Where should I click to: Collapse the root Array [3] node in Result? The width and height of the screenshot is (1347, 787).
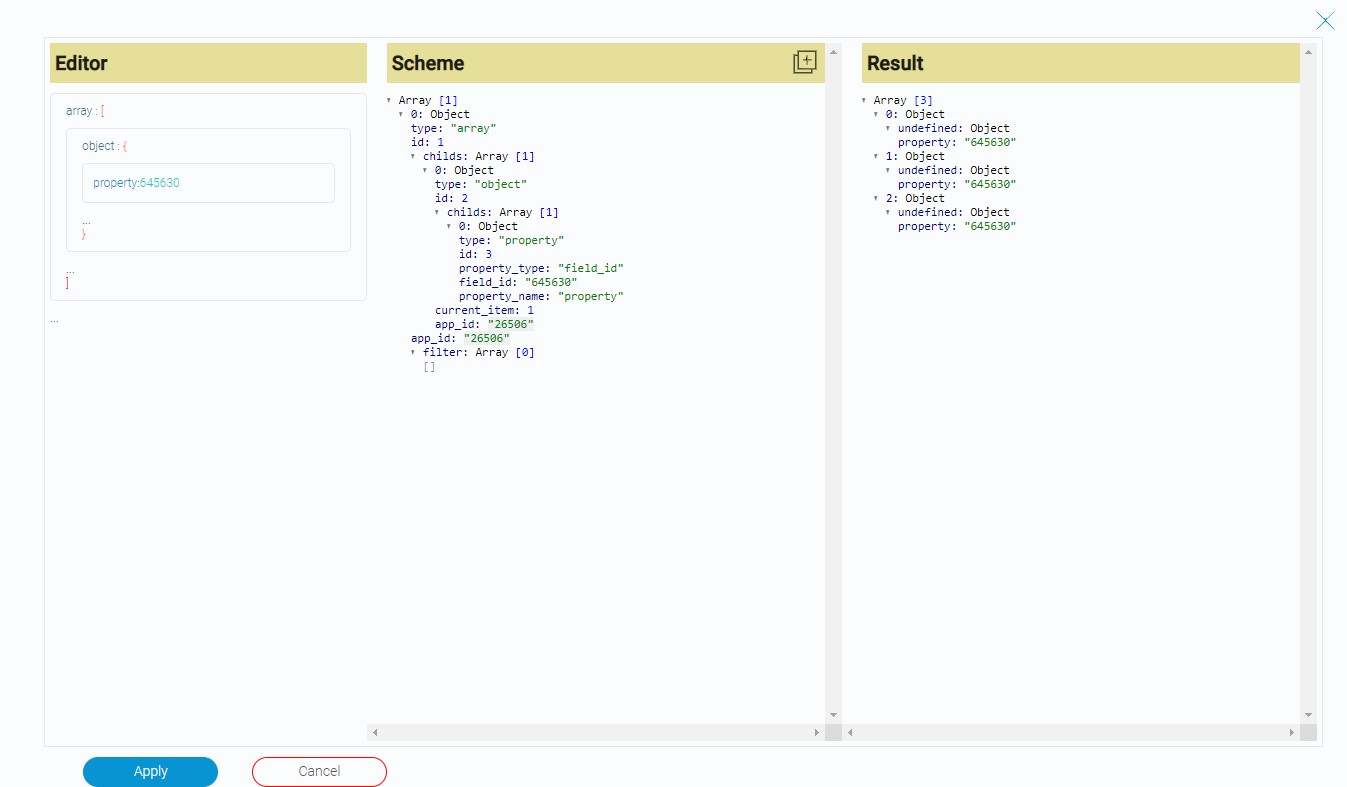click(864, 100)
